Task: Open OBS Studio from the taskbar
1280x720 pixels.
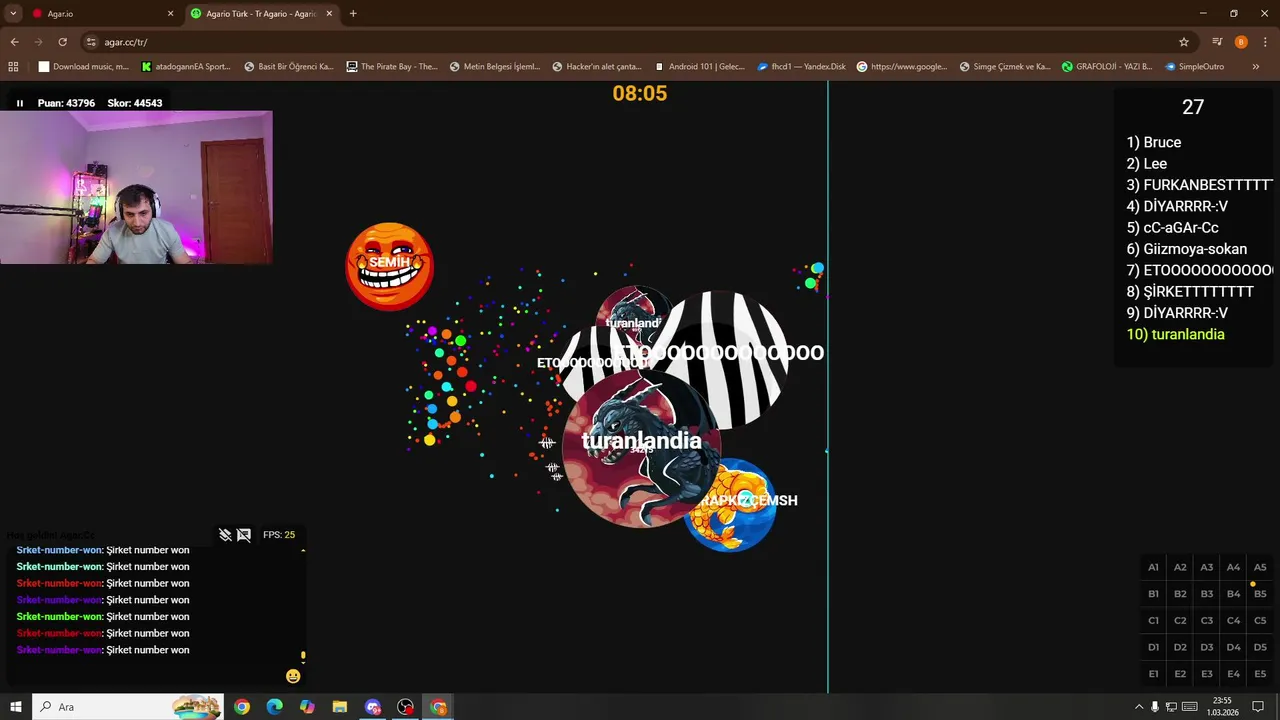Action: click(x=405, y=707)
